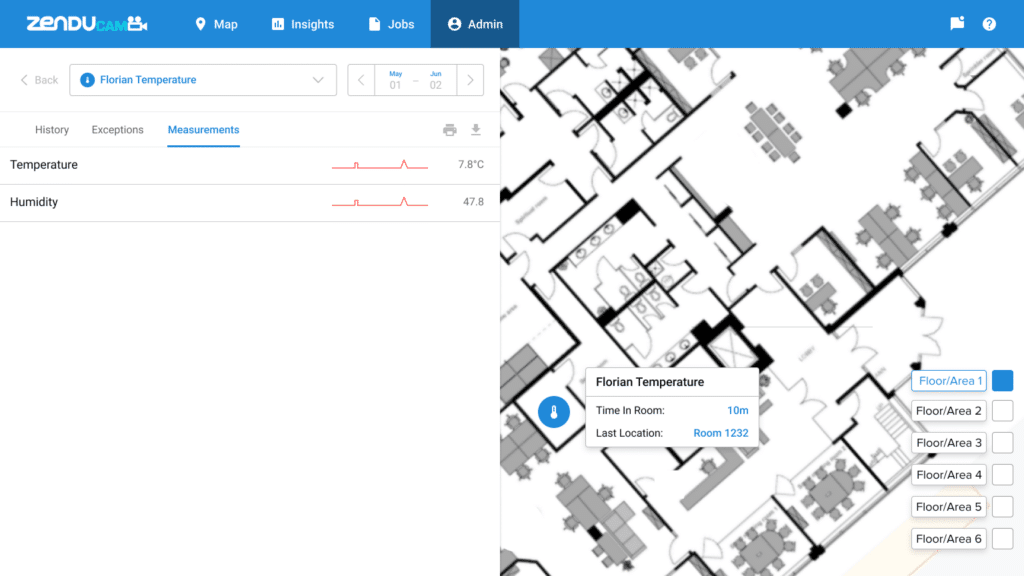Screen dimensions: 1024x576
Task: Toggle the Floor/Area 1 checkbox
Action: tap(1002, 381)
